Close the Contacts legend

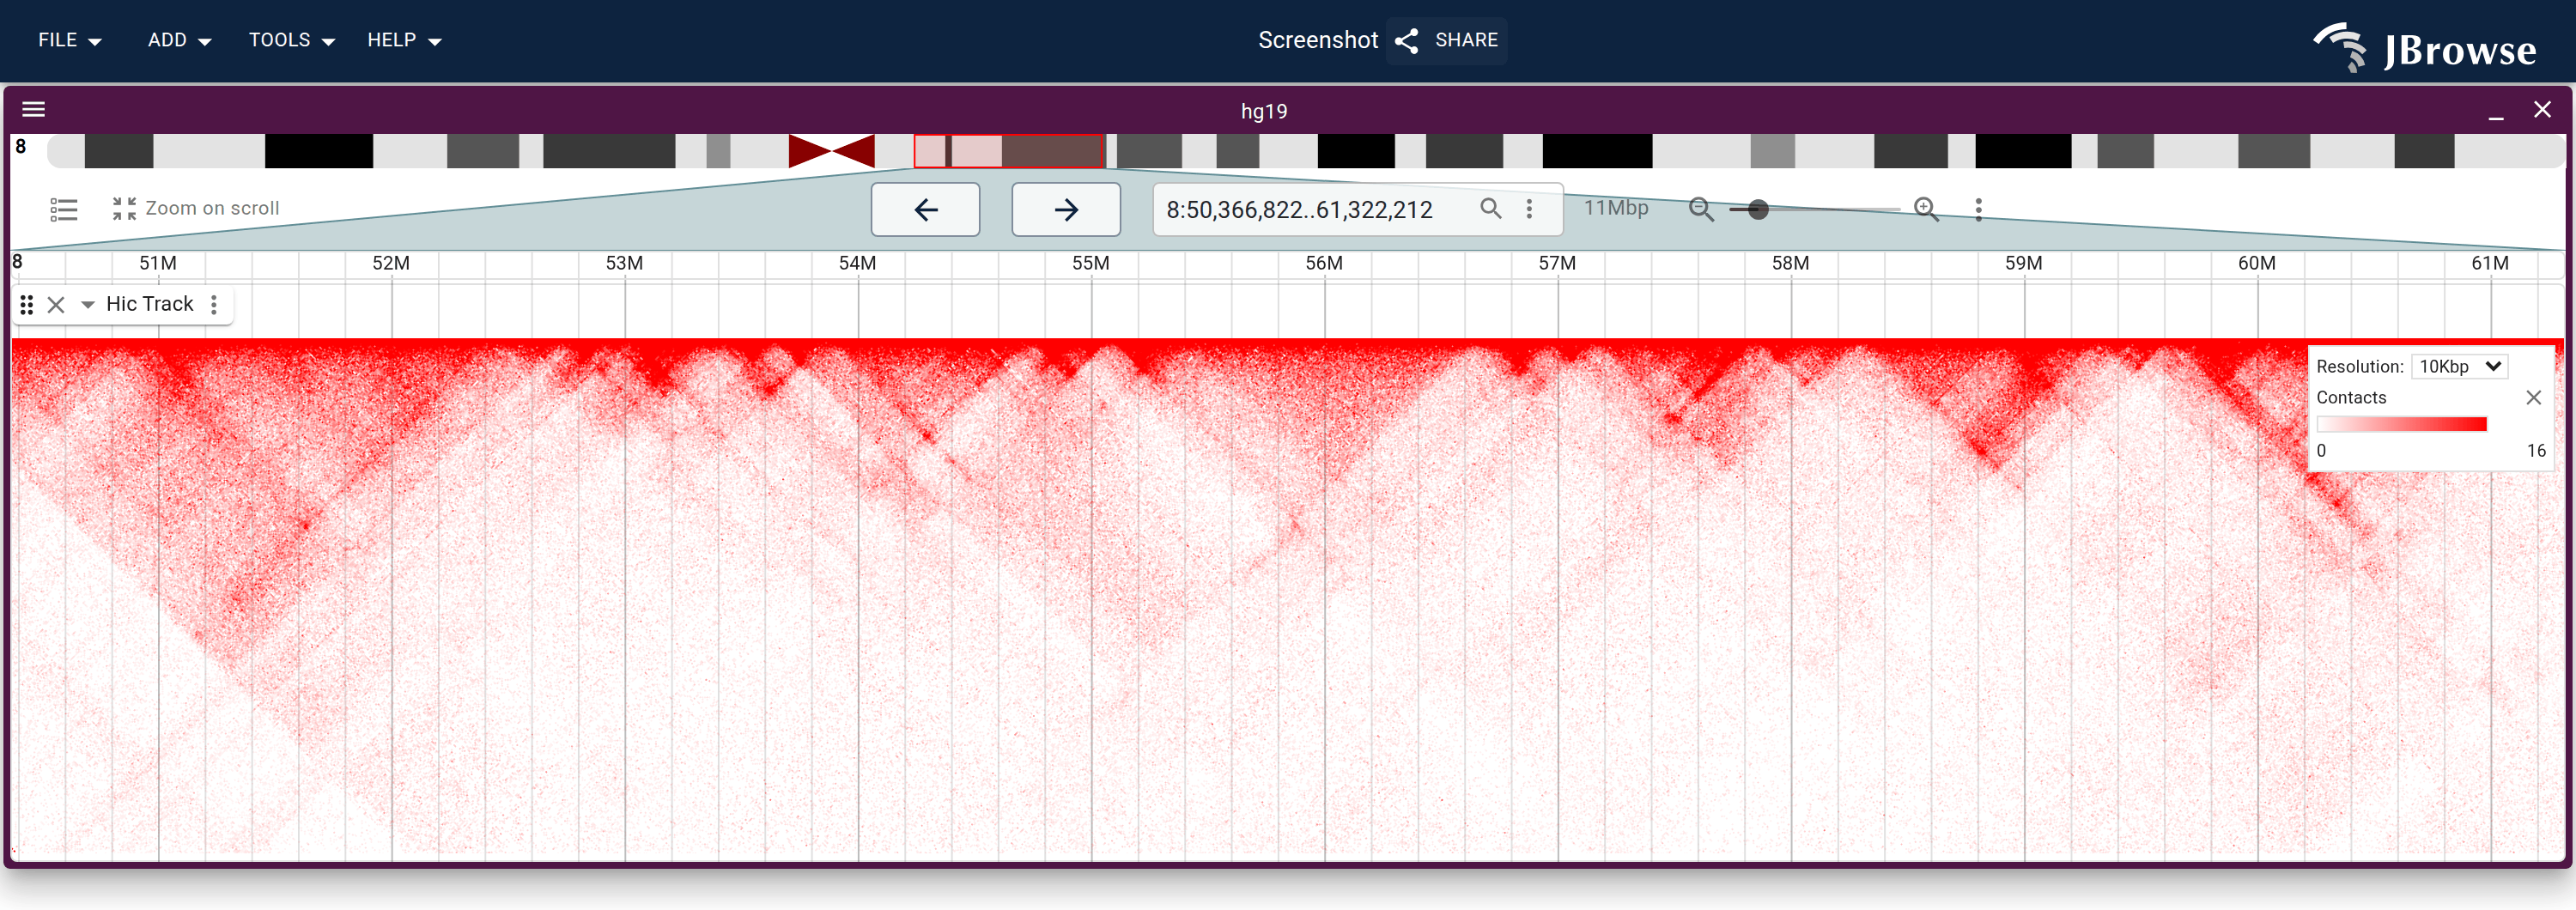pos(2533,397)
